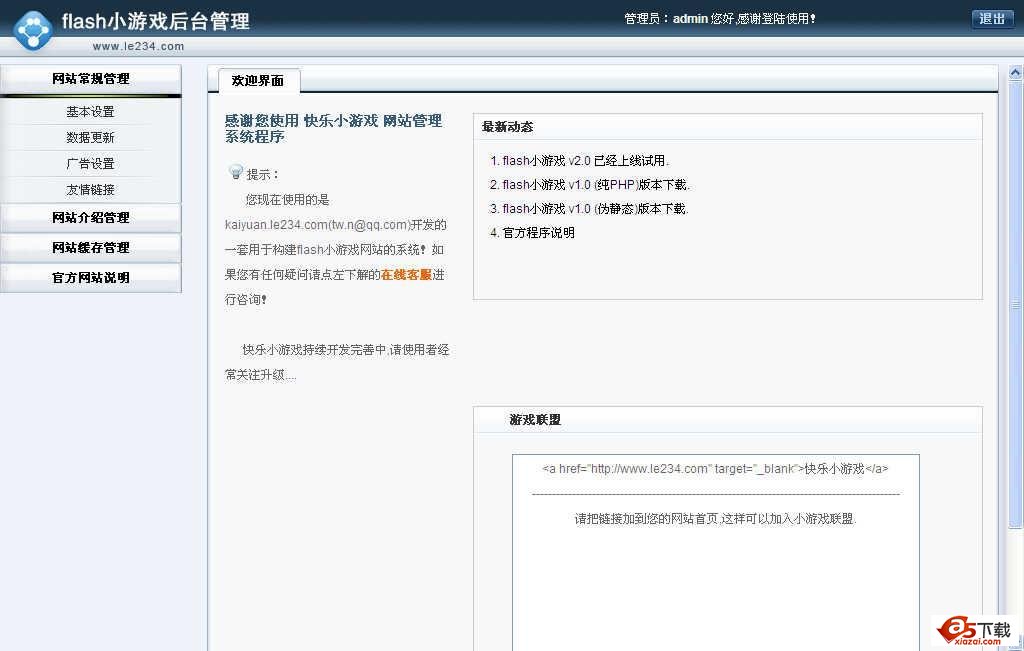Click the blue flash game logo icon
The width and height of the screenshot is (1024, 651).
click(33, 30)
